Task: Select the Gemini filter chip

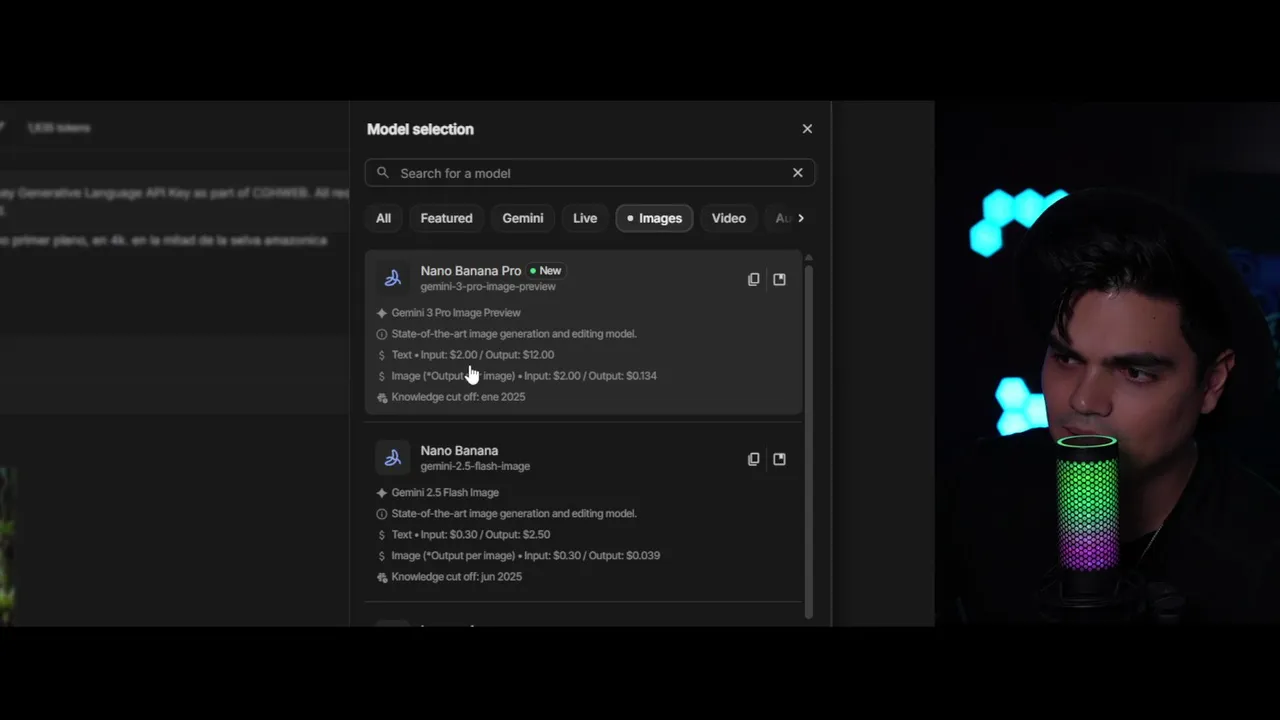Action: point(523,218)
